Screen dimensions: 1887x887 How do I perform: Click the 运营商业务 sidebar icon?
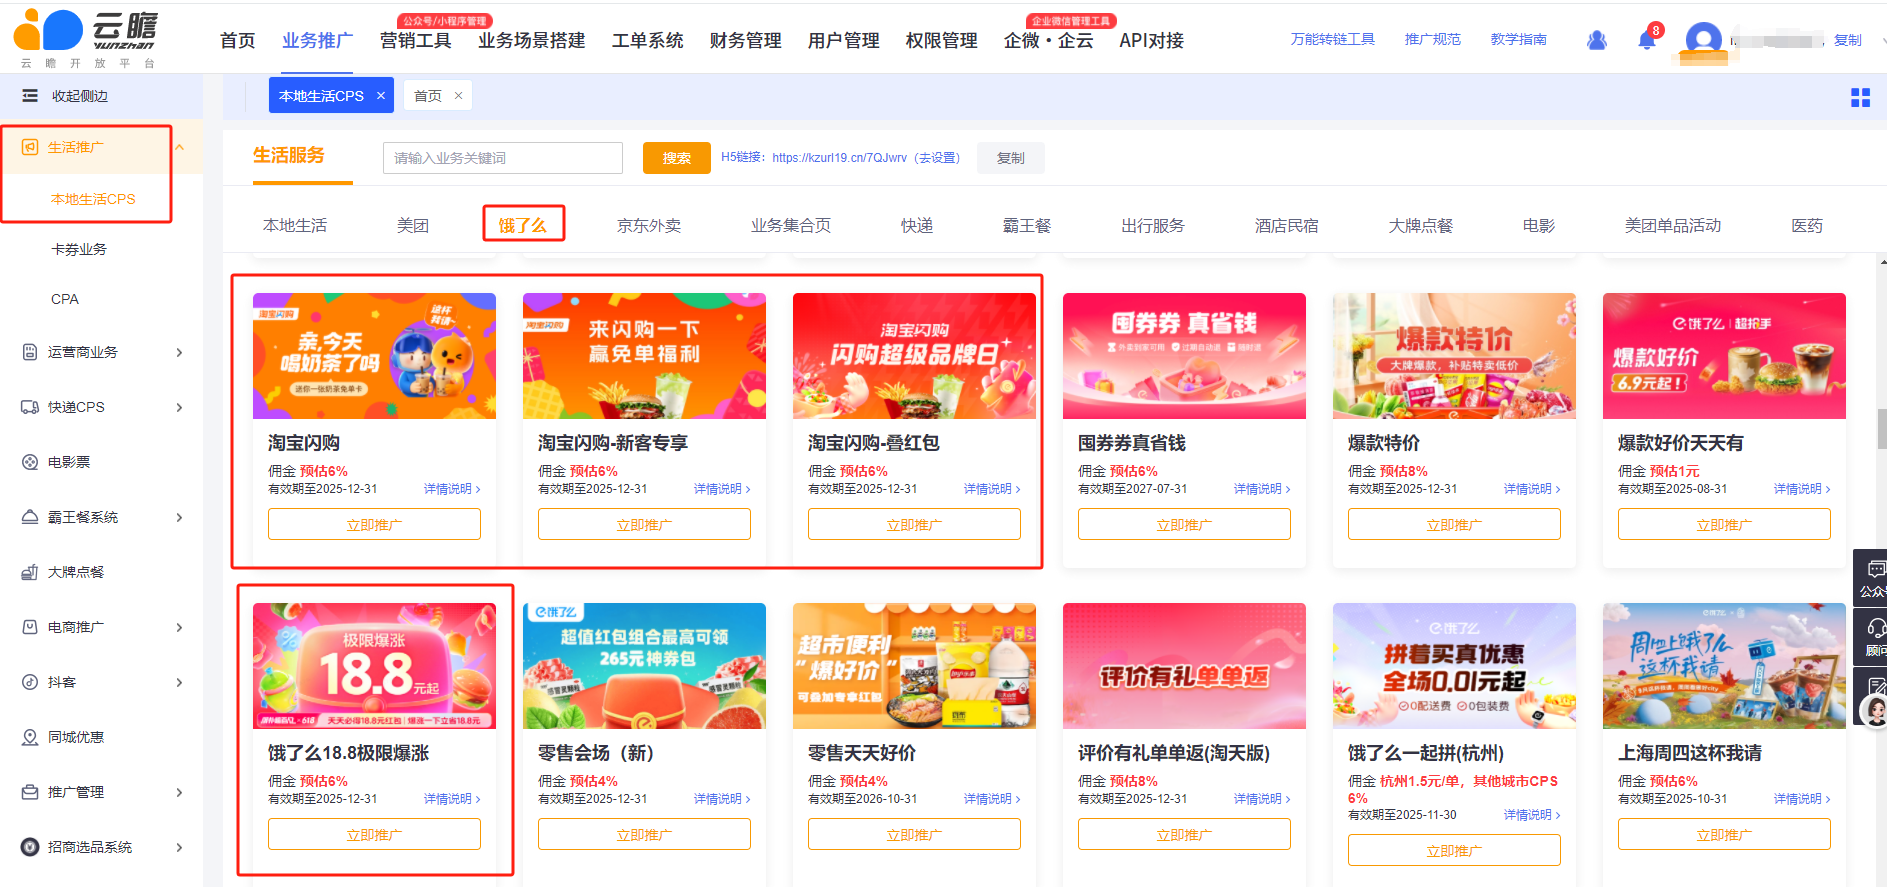(30, 352)
